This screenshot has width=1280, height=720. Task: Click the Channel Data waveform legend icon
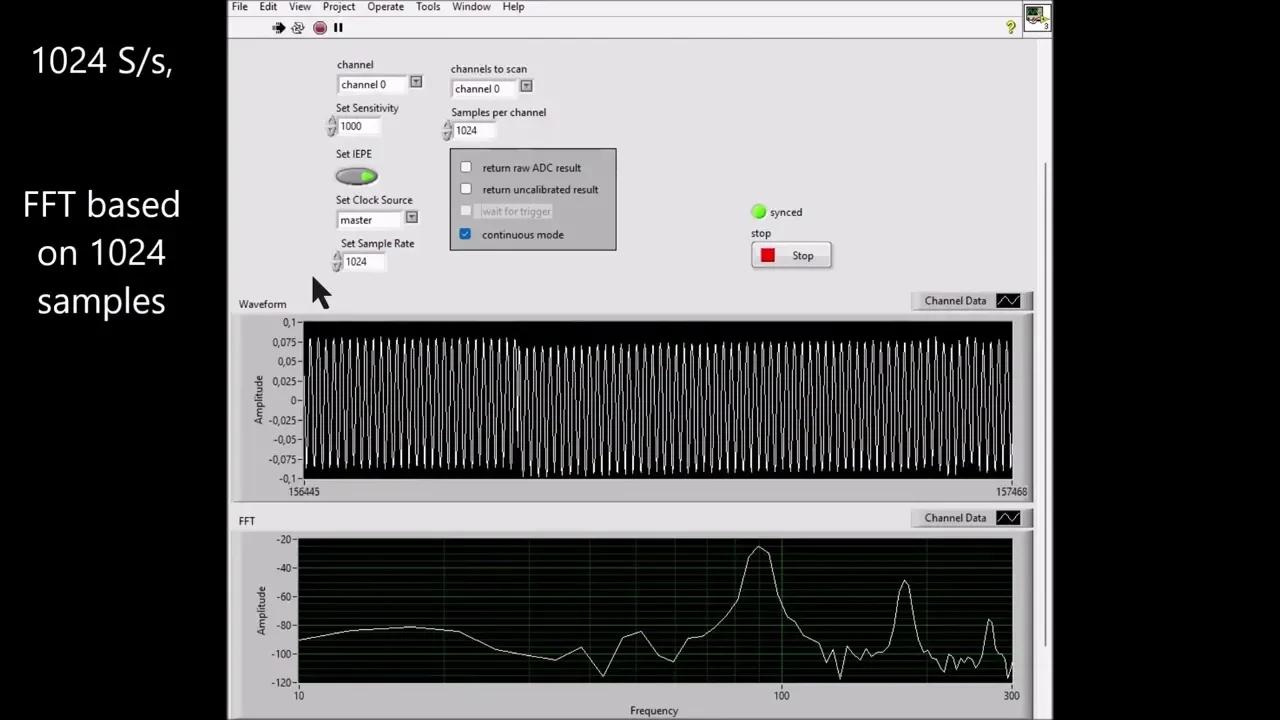(1008, 300)
